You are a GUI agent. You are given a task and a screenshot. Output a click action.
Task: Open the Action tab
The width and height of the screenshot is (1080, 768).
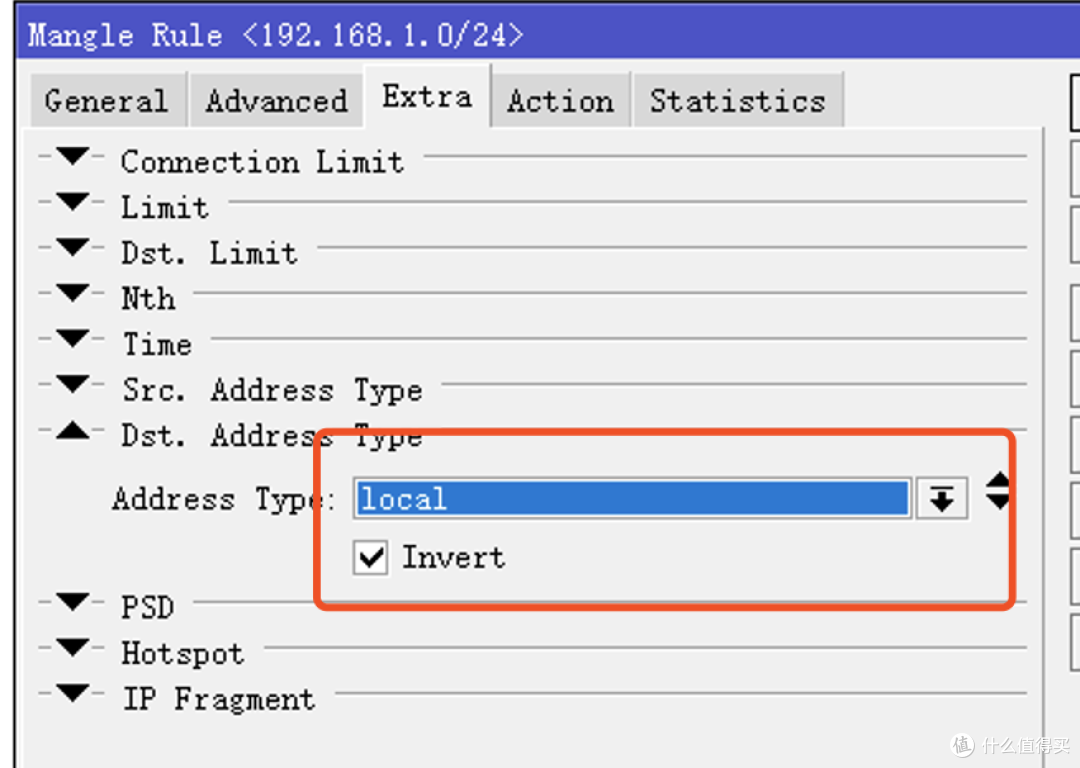tap(560, 101)
